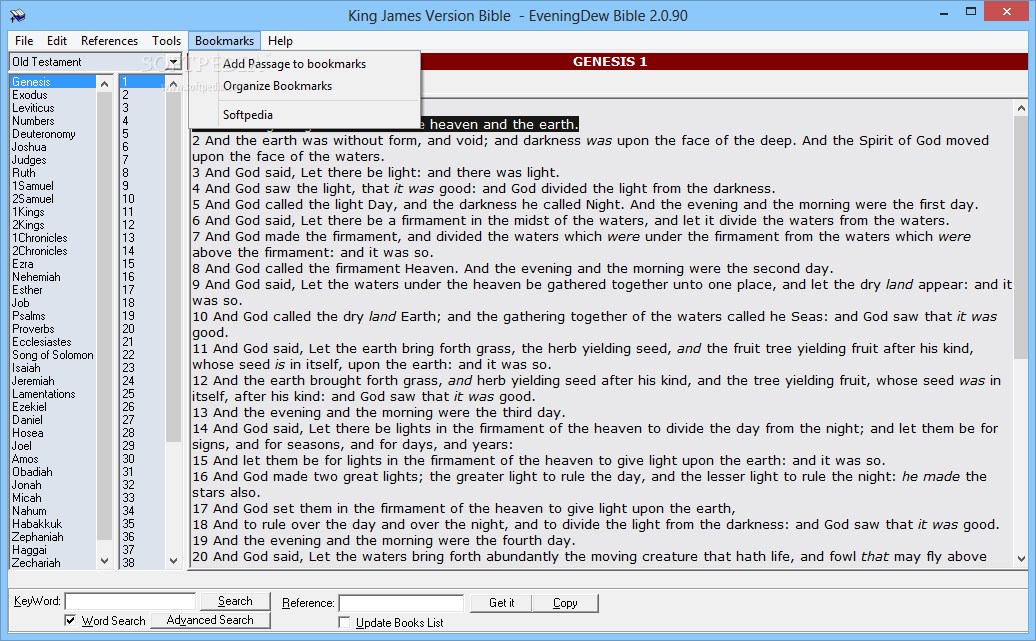Click the chapter list scrollbar thumb
Image resolution: width=1036 pixels, height=641 pixels.
[173, 266]
